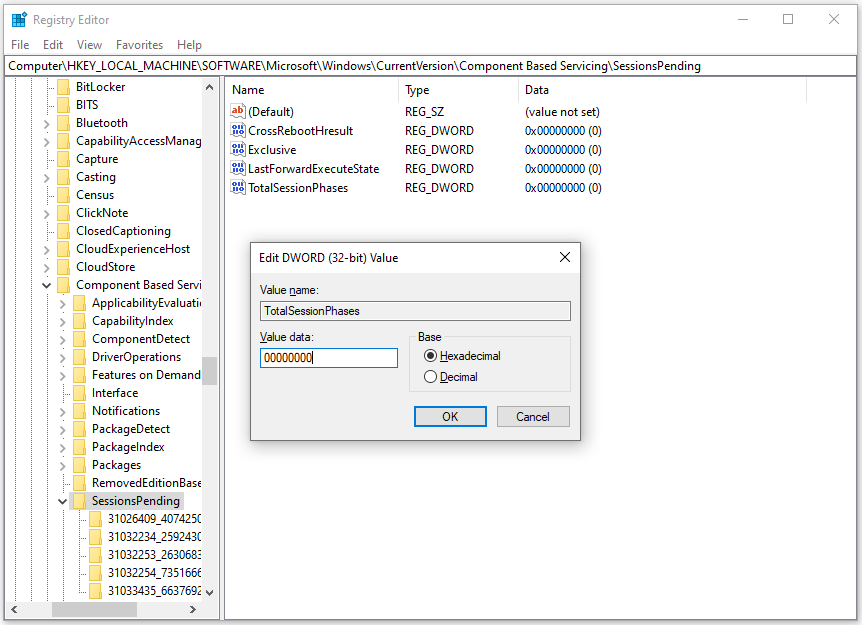Click the BITS folder icon
Viewport: 862px width, 625px height.
(x=64, y=105)
